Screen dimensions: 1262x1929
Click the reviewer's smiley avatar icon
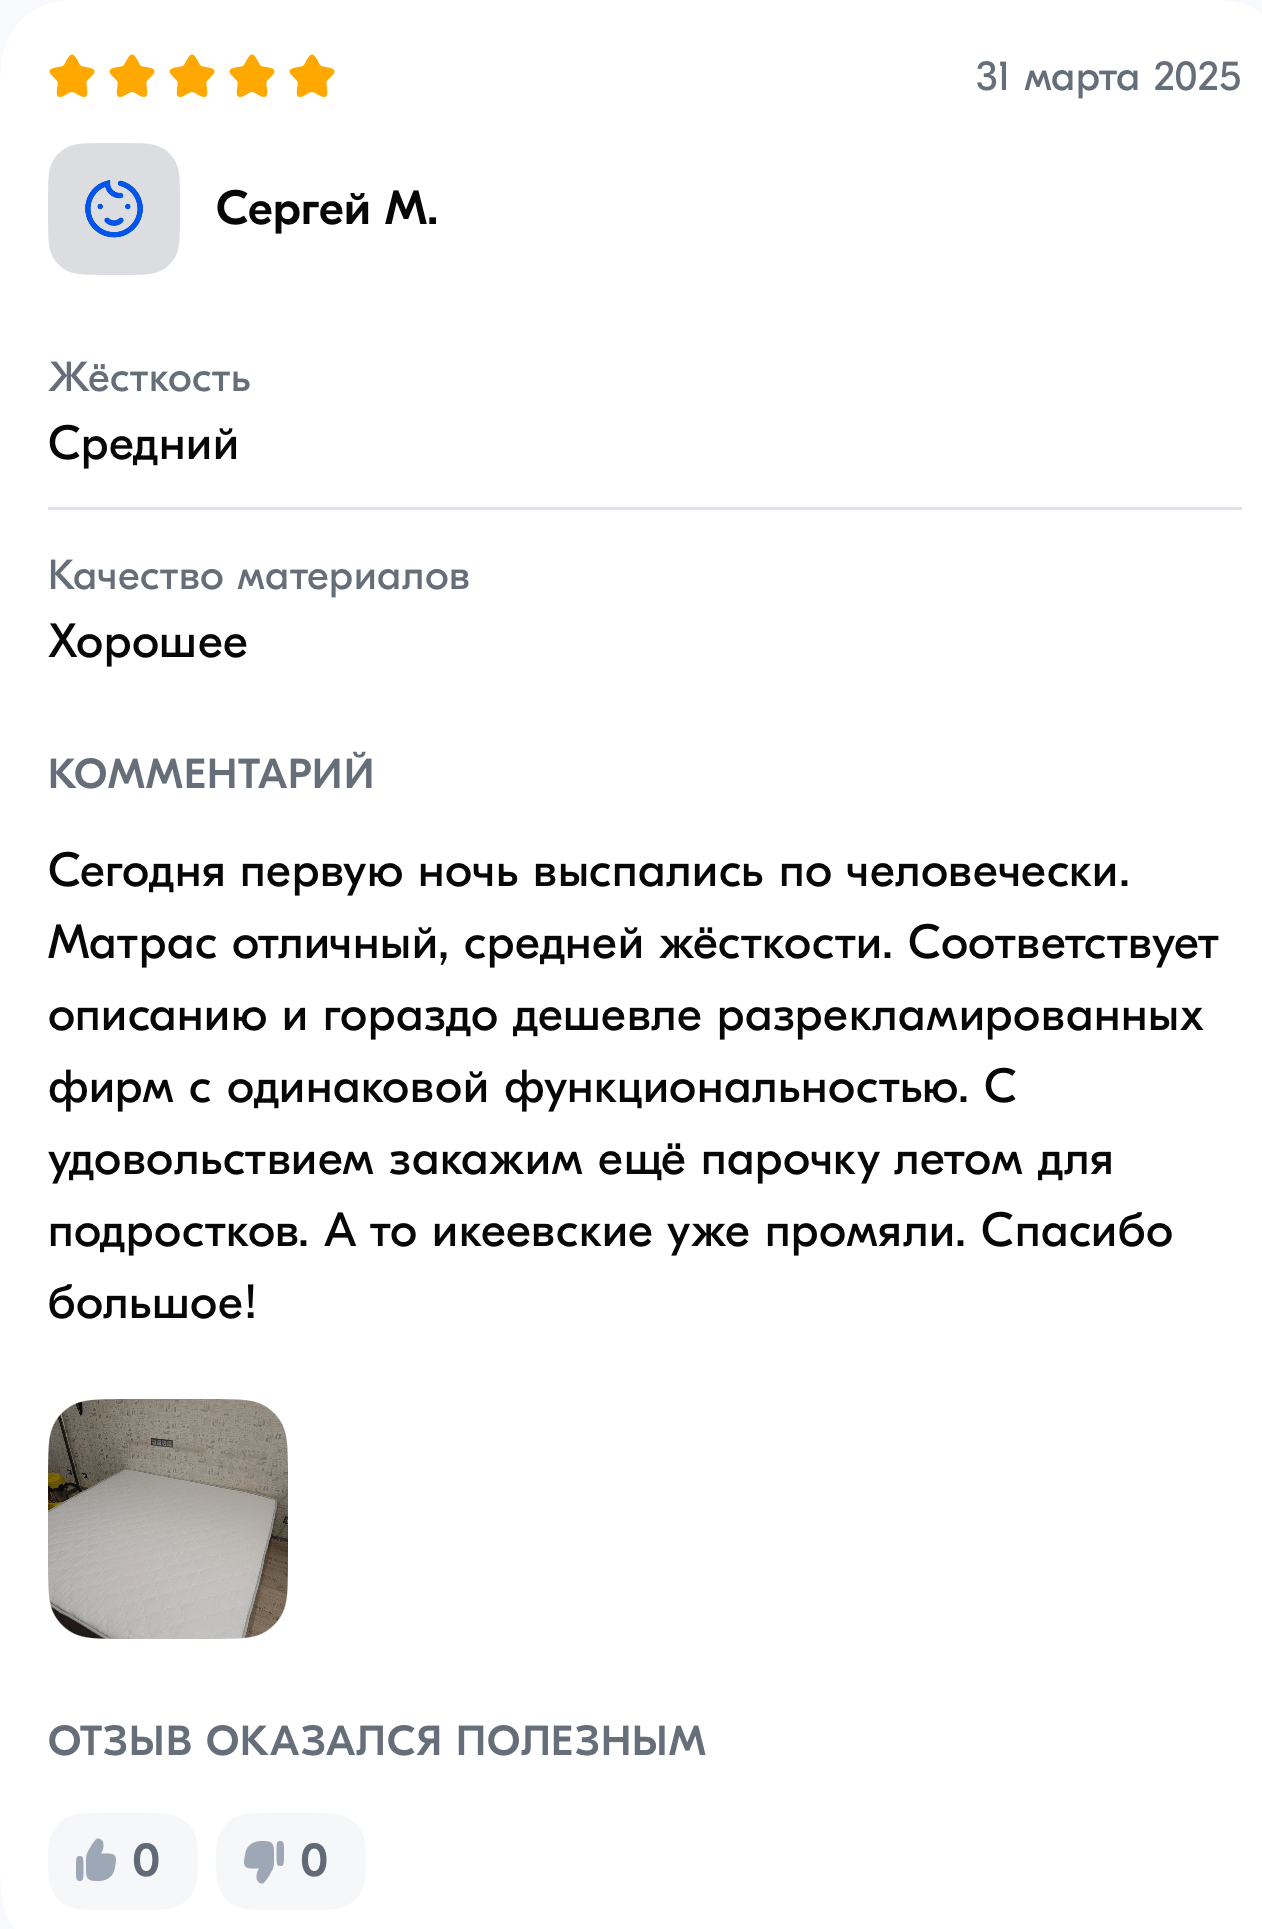pyautogui.click(x=114, y=209)
